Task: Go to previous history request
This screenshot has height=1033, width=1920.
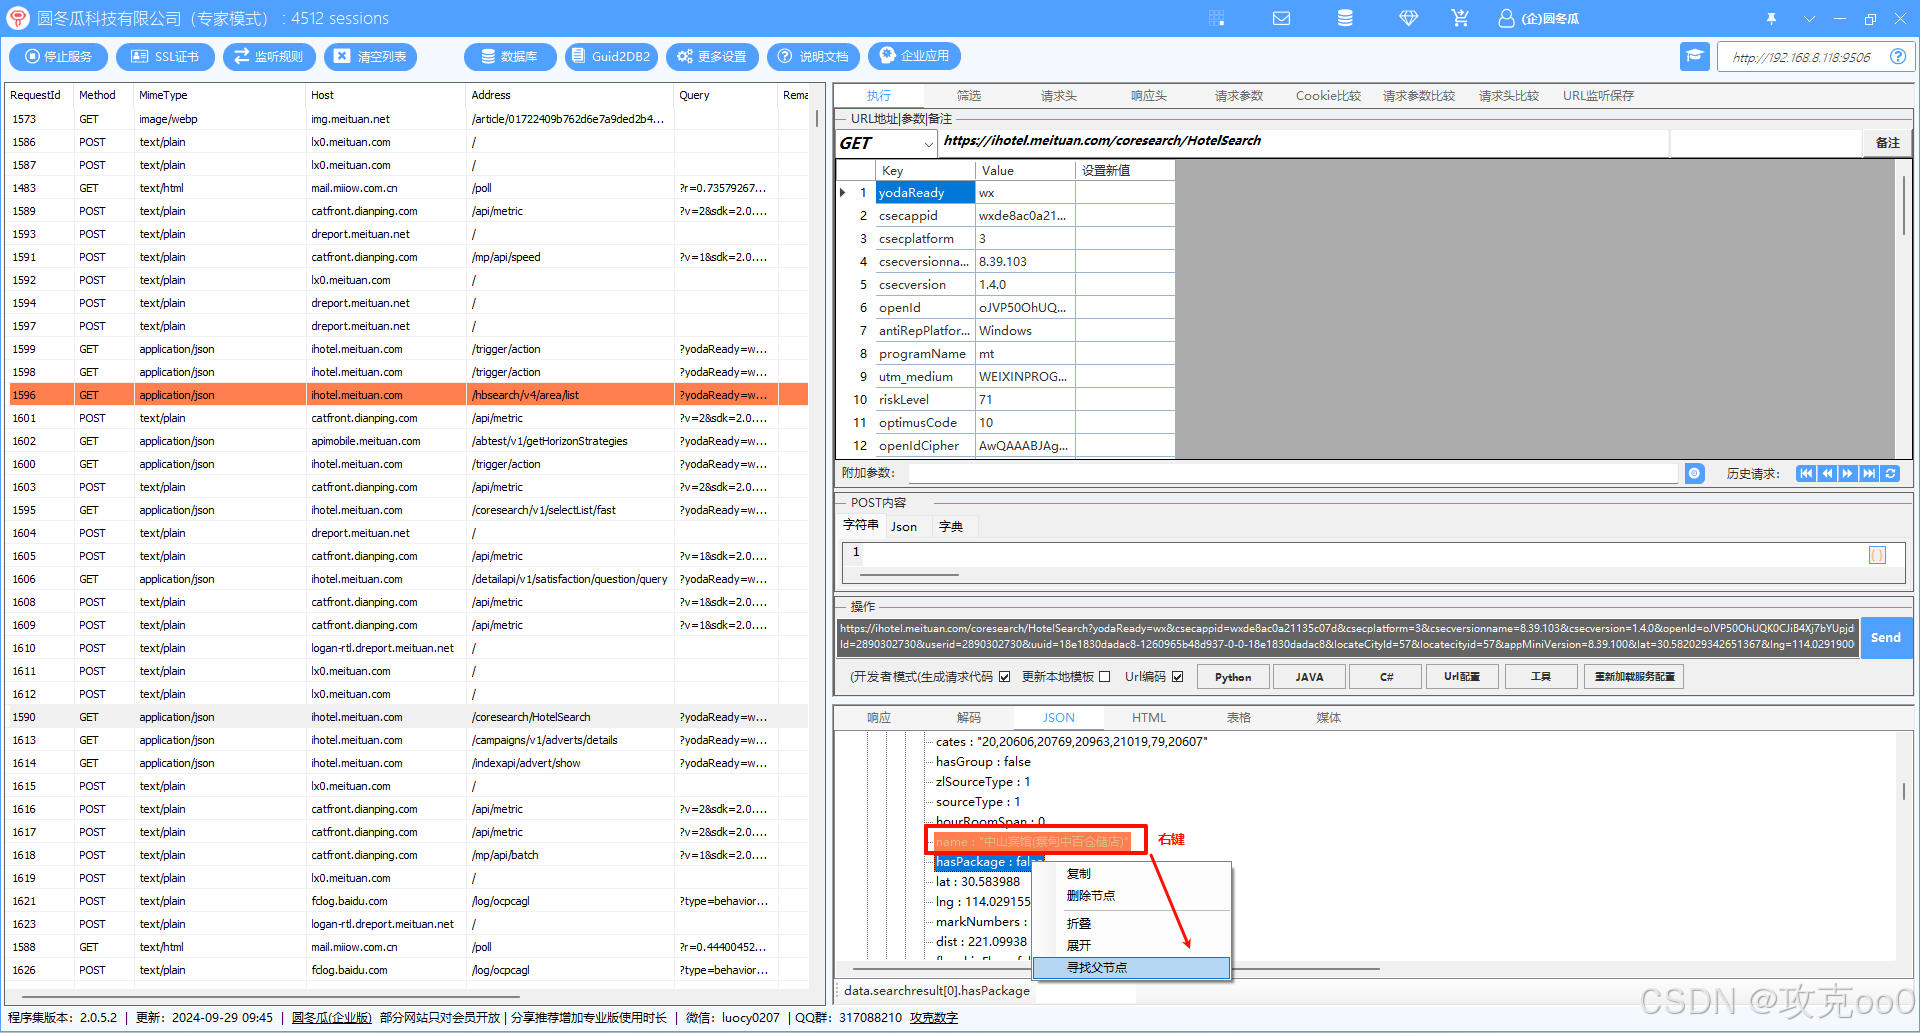Action: (x=1827, y=473)
